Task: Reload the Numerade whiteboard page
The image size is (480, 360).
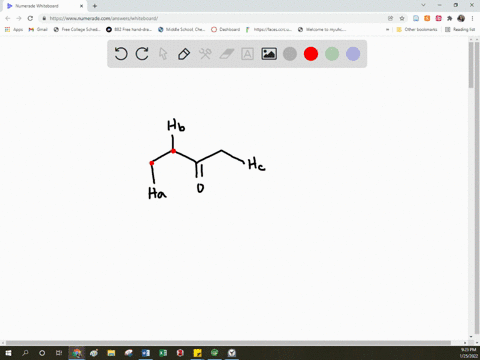Action: coord(30,18)
